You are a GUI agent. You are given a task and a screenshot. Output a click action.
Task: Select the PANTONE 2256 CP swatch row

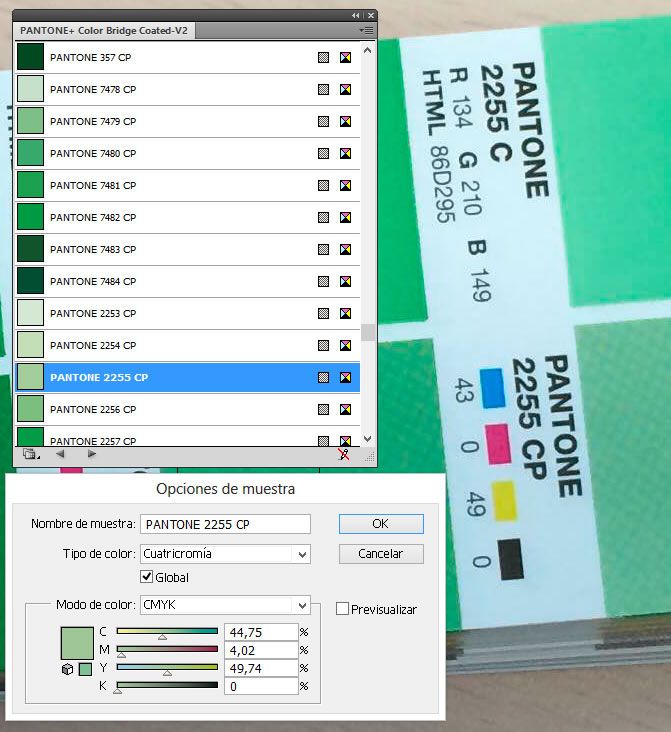coord(188,409)
